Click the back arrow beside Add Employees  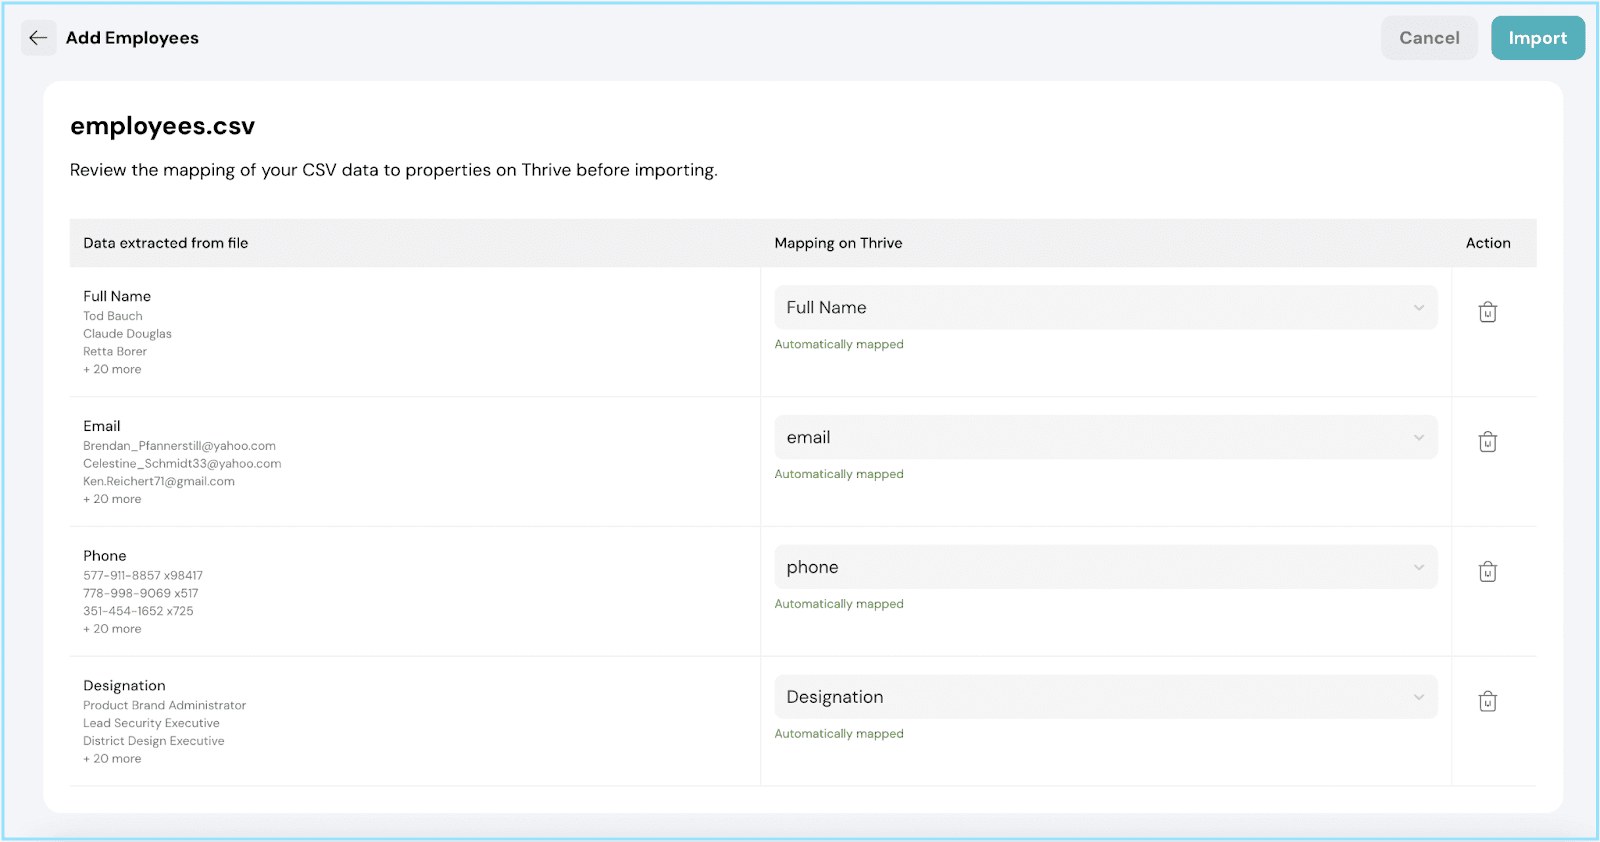point(38,38)
